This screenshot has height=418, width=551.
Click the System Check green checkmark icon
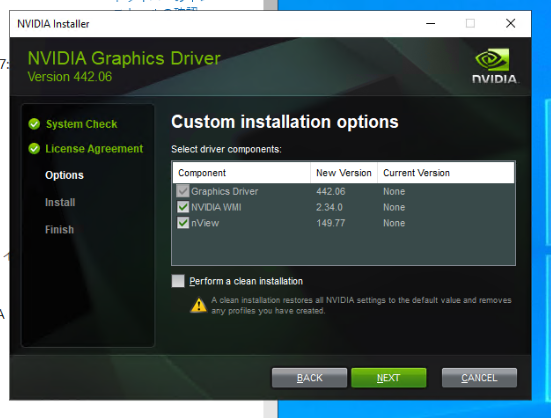[34, 124]
